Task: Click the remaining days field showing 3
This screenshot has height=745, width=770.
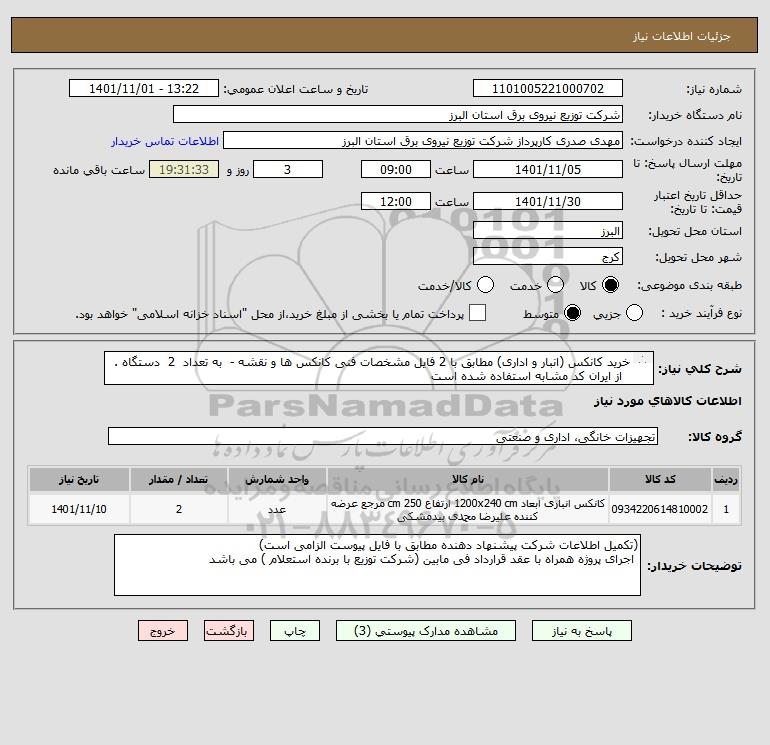Action: coord(288,169)
